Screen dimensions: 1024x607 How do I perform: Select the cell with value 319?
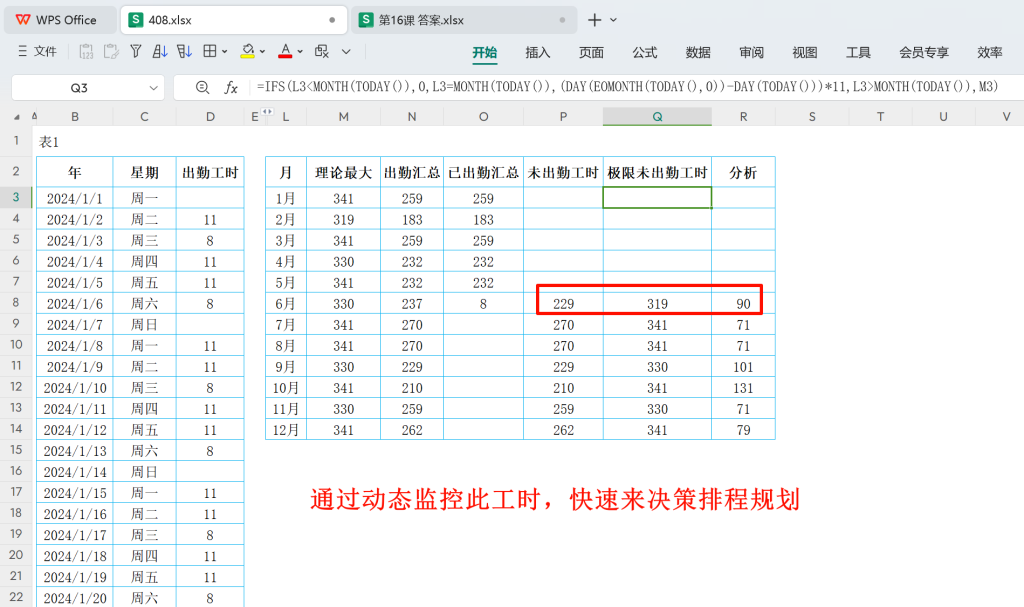657,304
